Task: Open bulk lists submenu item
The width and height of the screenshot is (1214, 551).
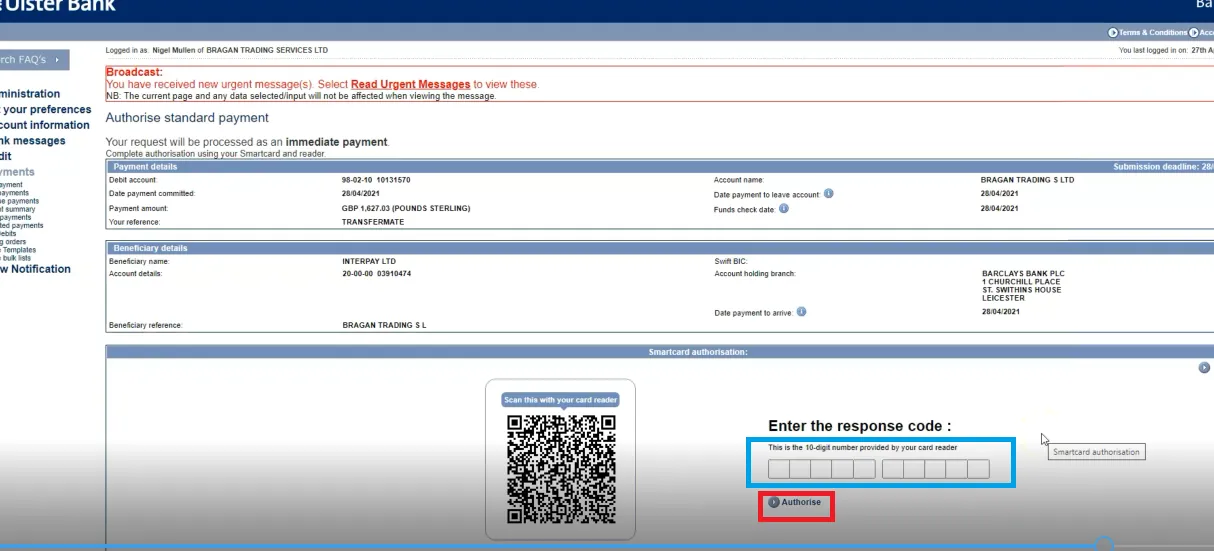Action: (x=15, y=258)
